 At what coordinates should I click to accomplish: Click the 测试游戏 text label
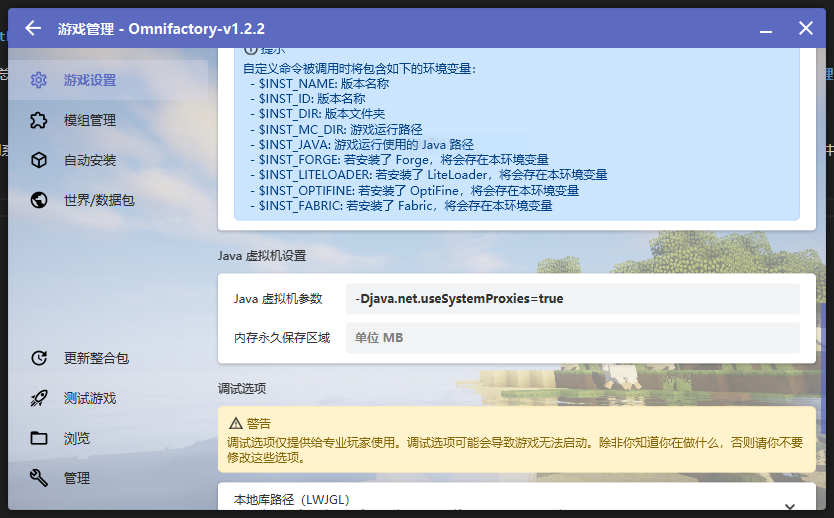pyautogui.click(x=90, y=398)
